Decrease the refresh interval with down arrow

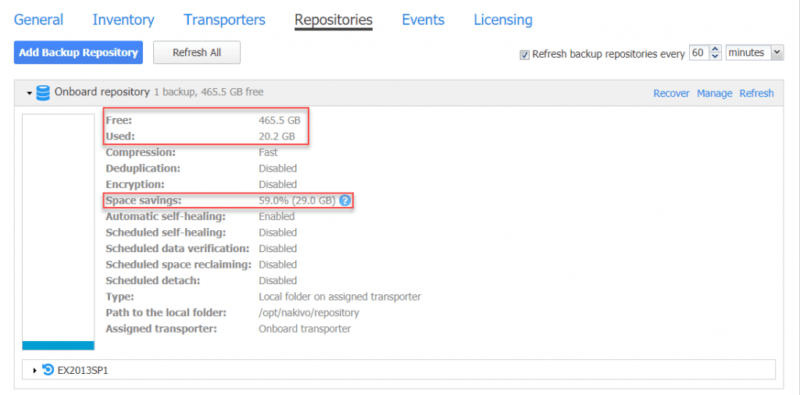[715, 56]
